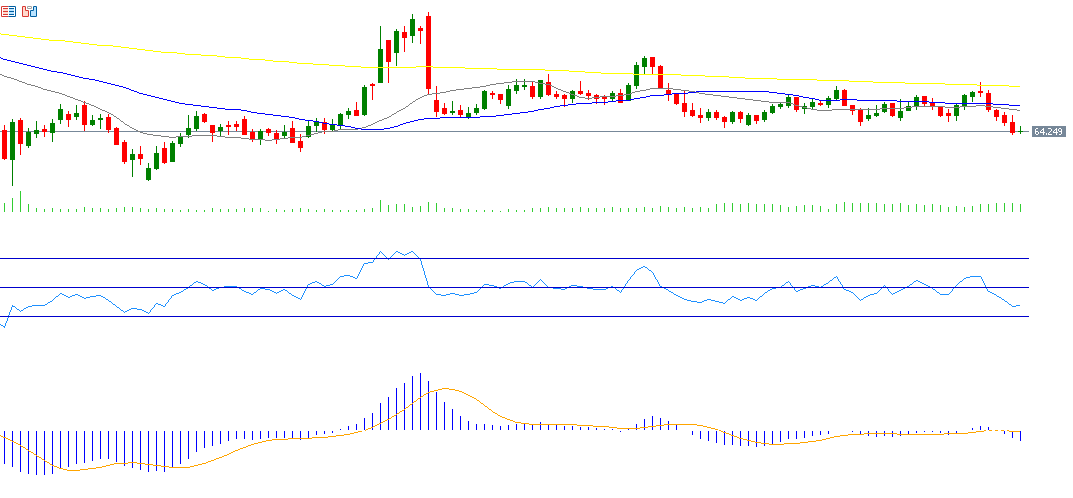Viewport: 1073px width, 498px height.
Task: Click the final negative MACD histogram bar
Action: (x=1020, y=437)
